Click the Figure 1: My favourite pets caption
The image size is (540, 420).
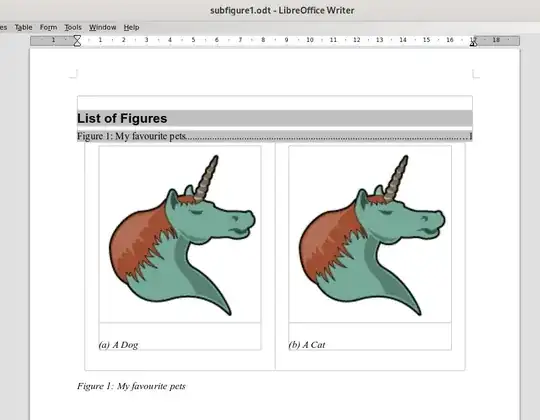click(131, 386)
